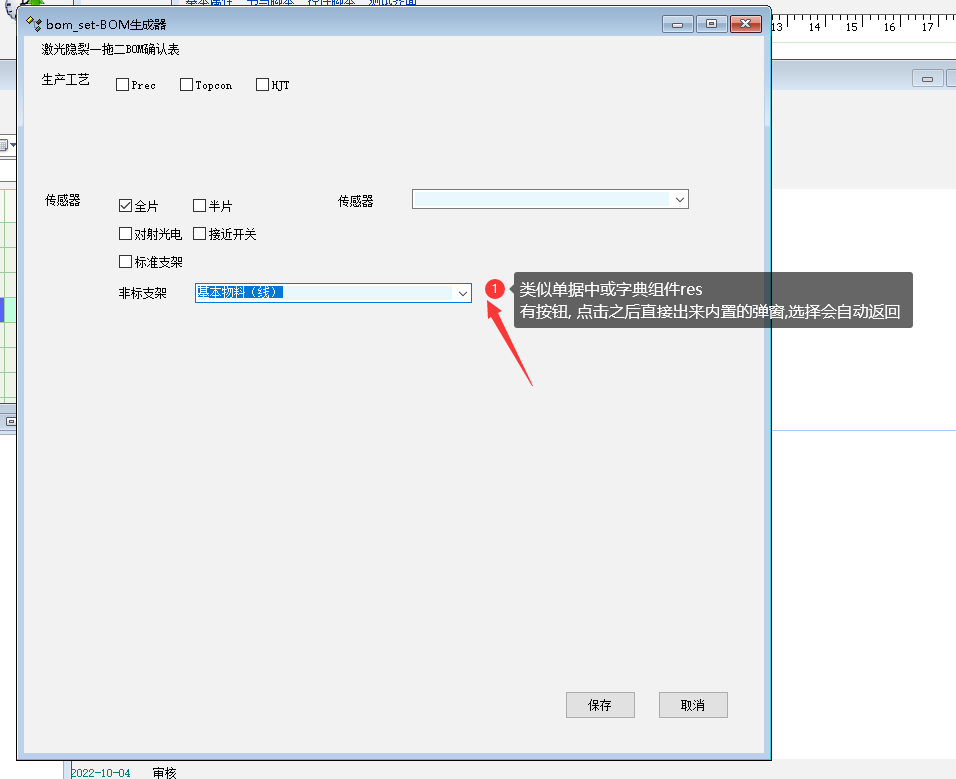The image size is (956, 779).
Task: Check the Topcon process option
Action: pyautogui.click(x=186, y=85)
